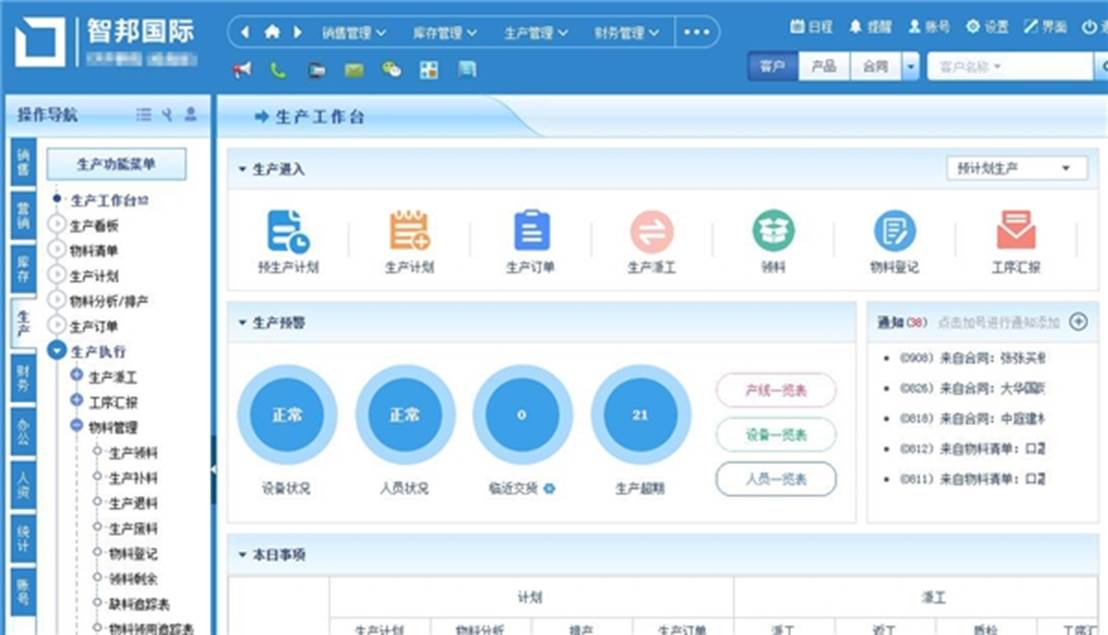1108x635 pixels.
Task: Open the dropdown arrow next to 合同 tab
Action: click(x=910, y=66)
